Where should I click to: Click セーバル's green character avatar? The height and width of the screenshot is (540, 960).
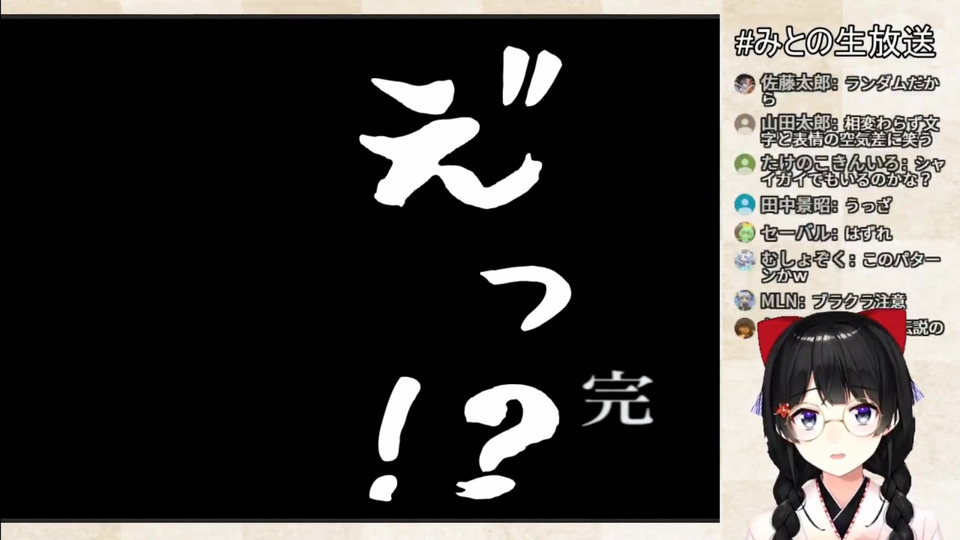744,232
